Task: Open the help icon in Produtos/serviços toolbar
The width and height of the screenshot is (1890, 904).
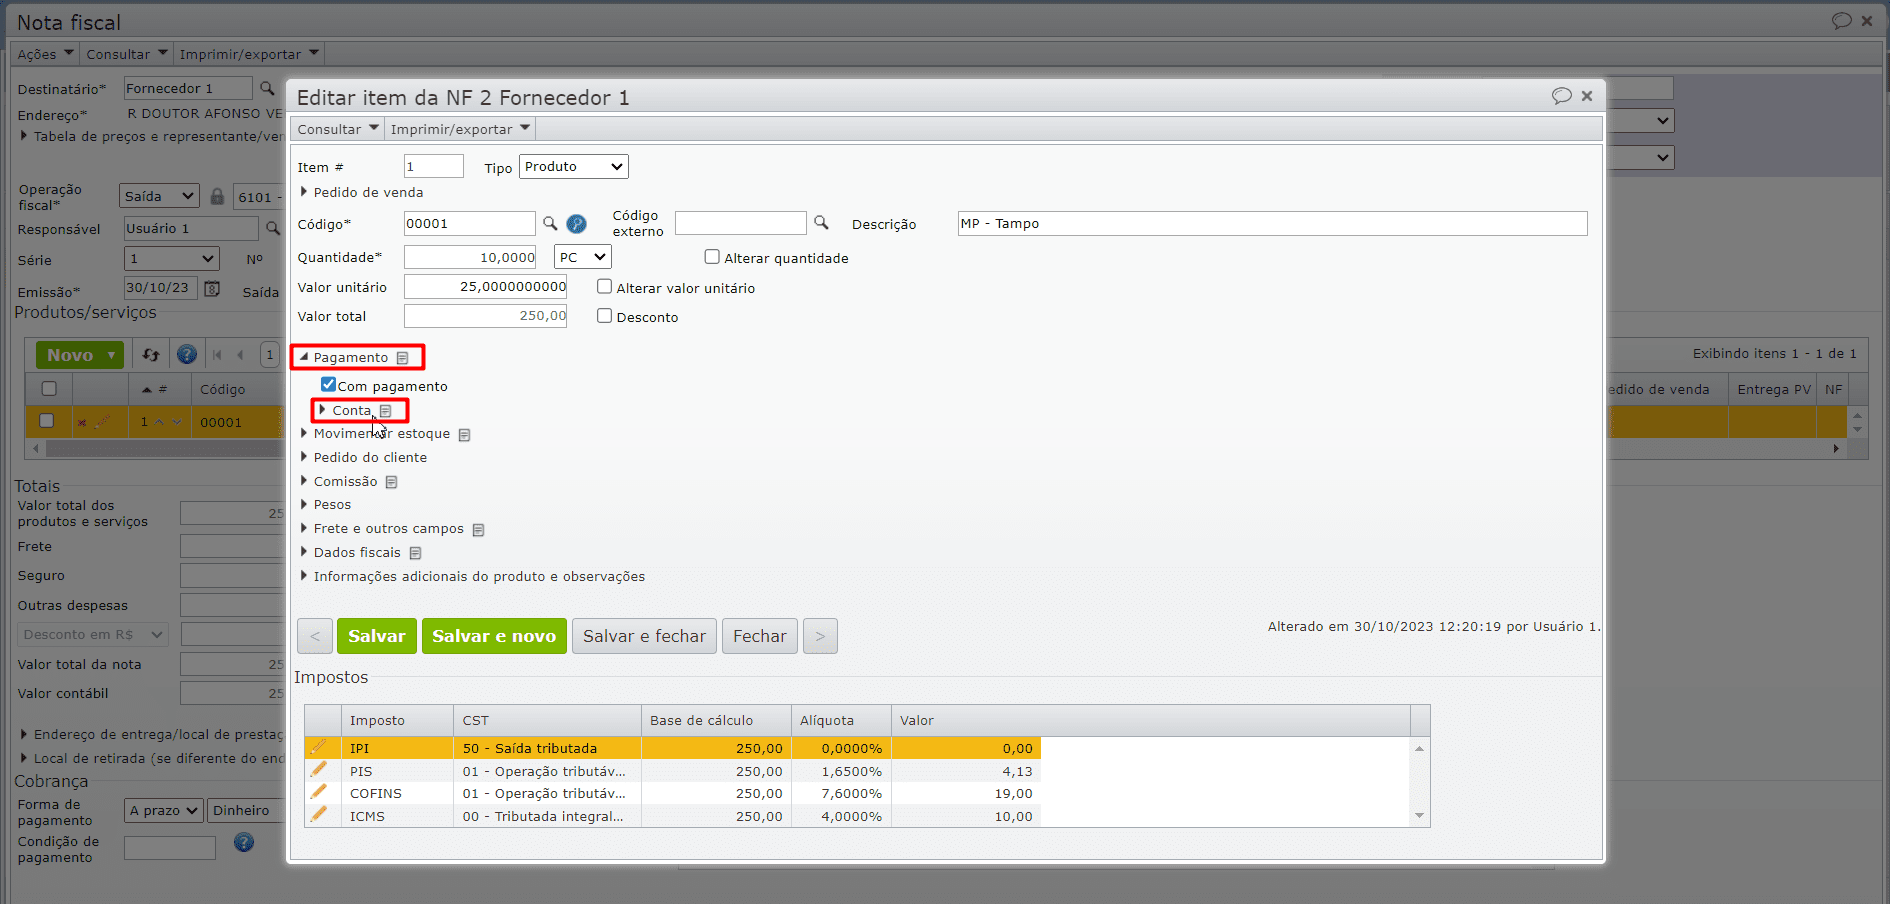Action: [187, 354]
